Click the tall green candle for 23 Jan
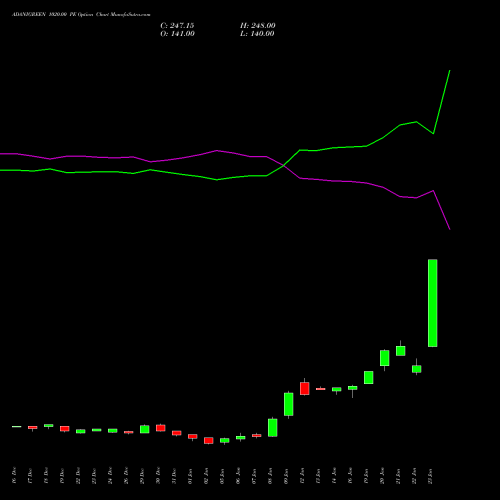 [x=433, y=303]
